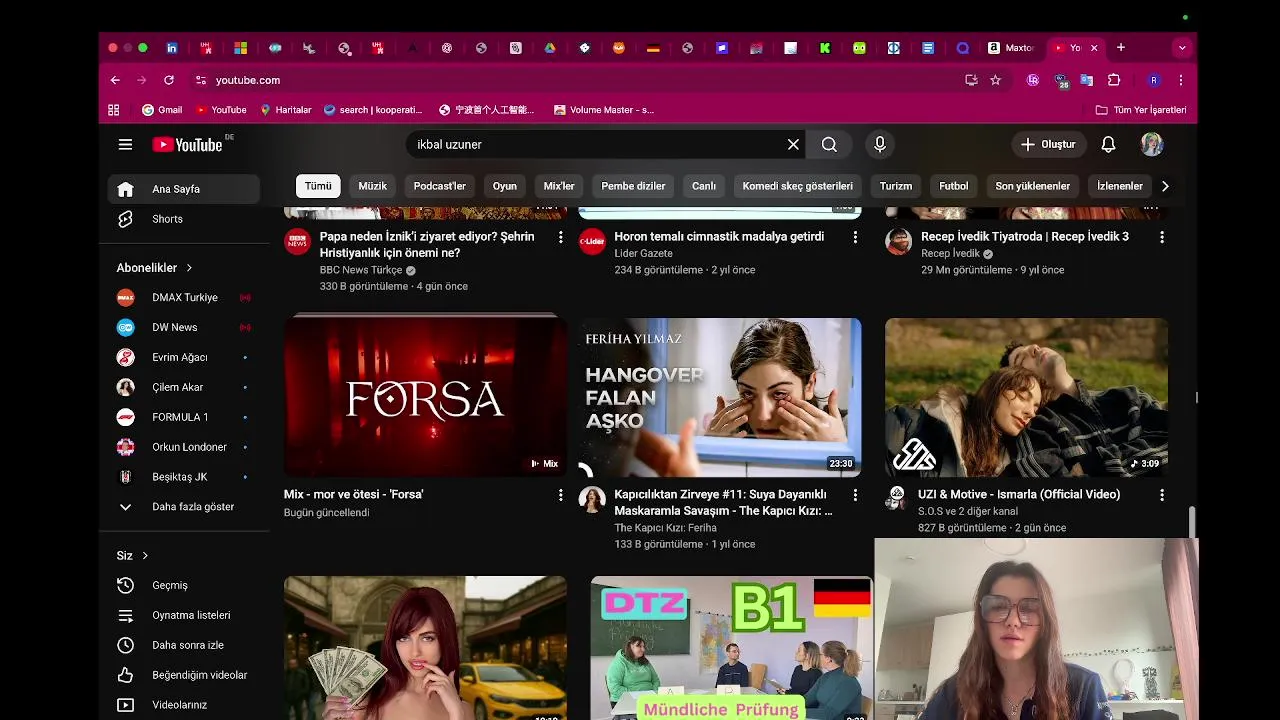Open Beğendiğim videolar liked videos
The height and width of the screenshot is (720, 1280).
(184, 675)
